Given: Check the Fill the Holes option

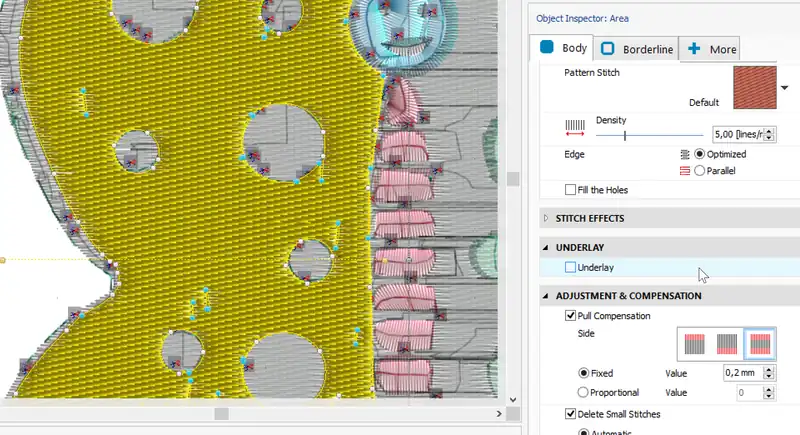Looking at the screenshot, I should (570, 190).
